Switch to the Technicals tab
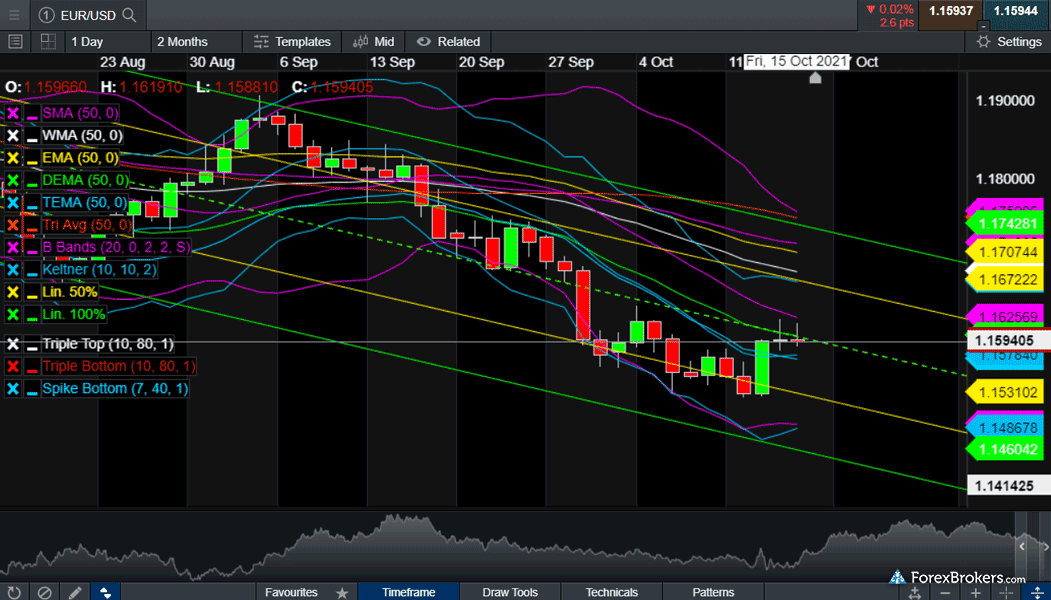 point(611,592)
